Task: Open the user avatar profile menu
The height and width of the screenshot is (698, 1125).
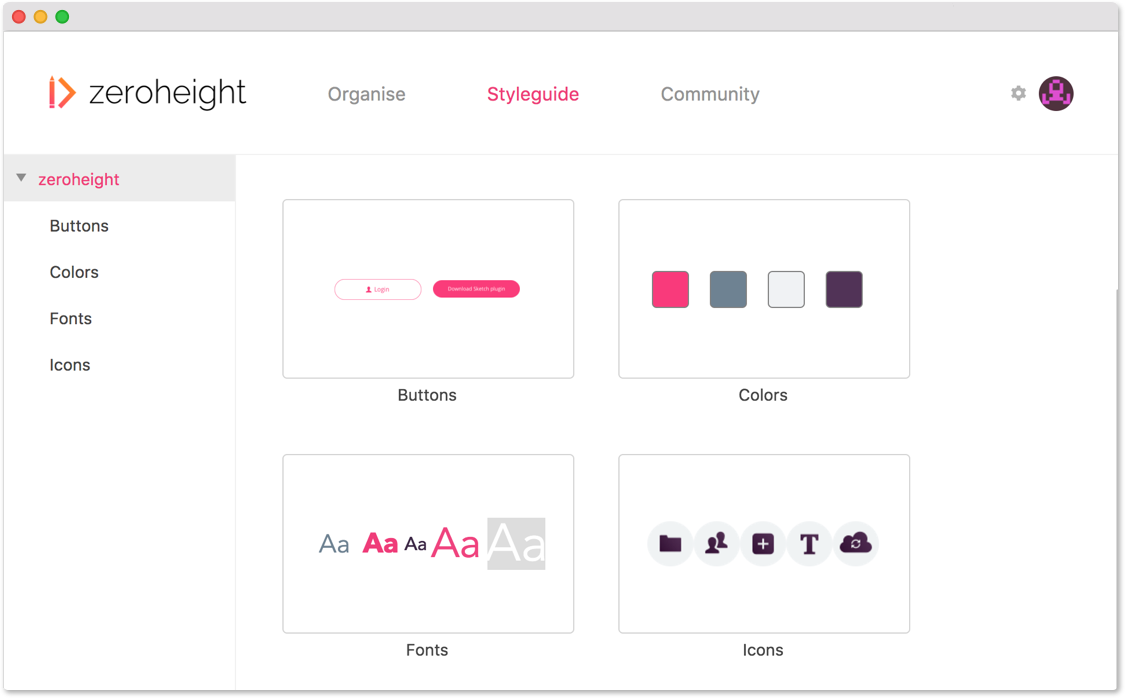Action: coord(1056,93)
